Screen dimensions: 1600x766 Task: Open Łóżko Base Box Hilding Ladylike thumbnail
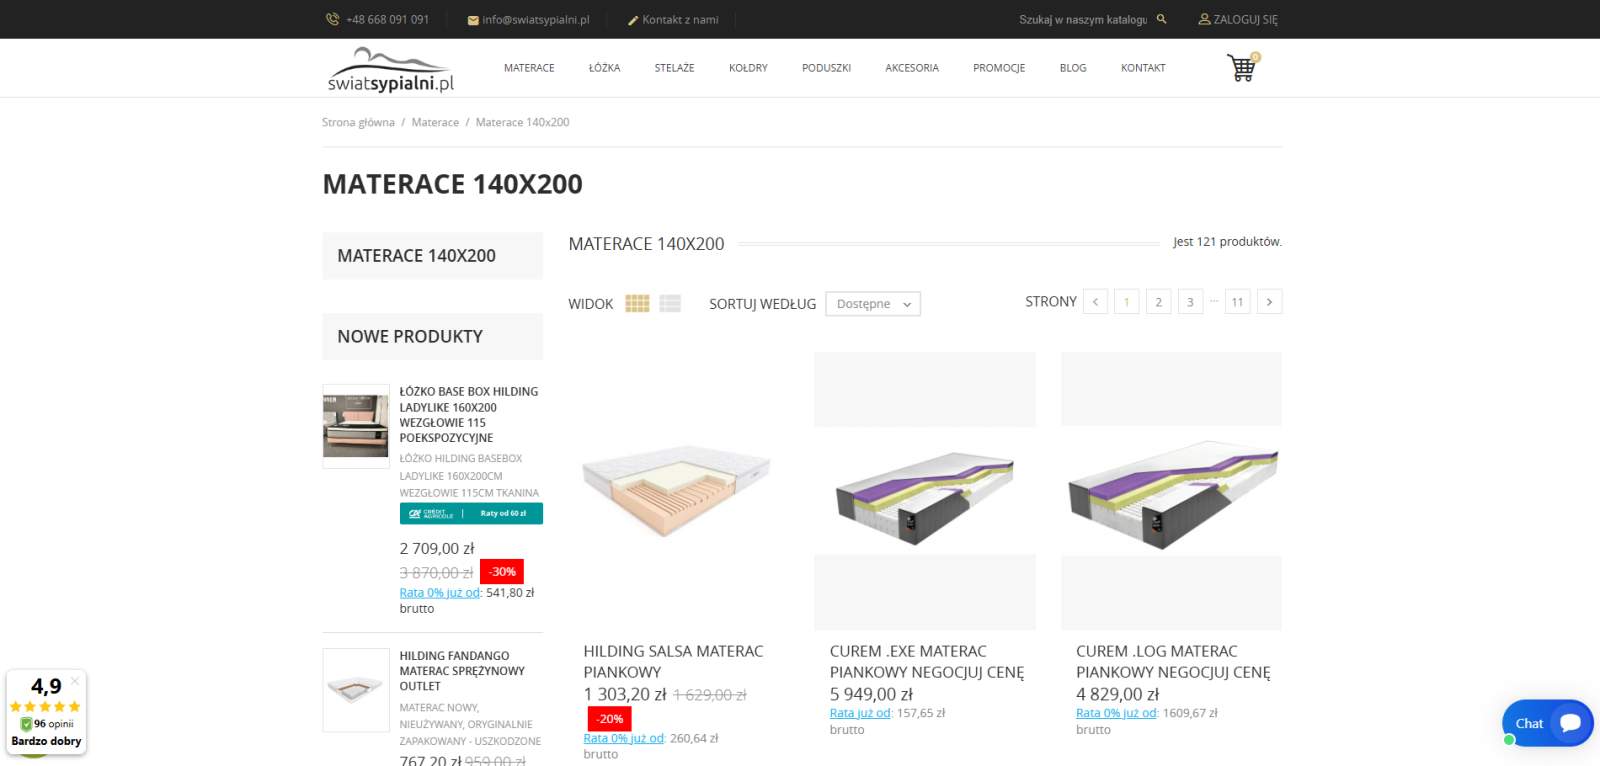click(356, 427)
